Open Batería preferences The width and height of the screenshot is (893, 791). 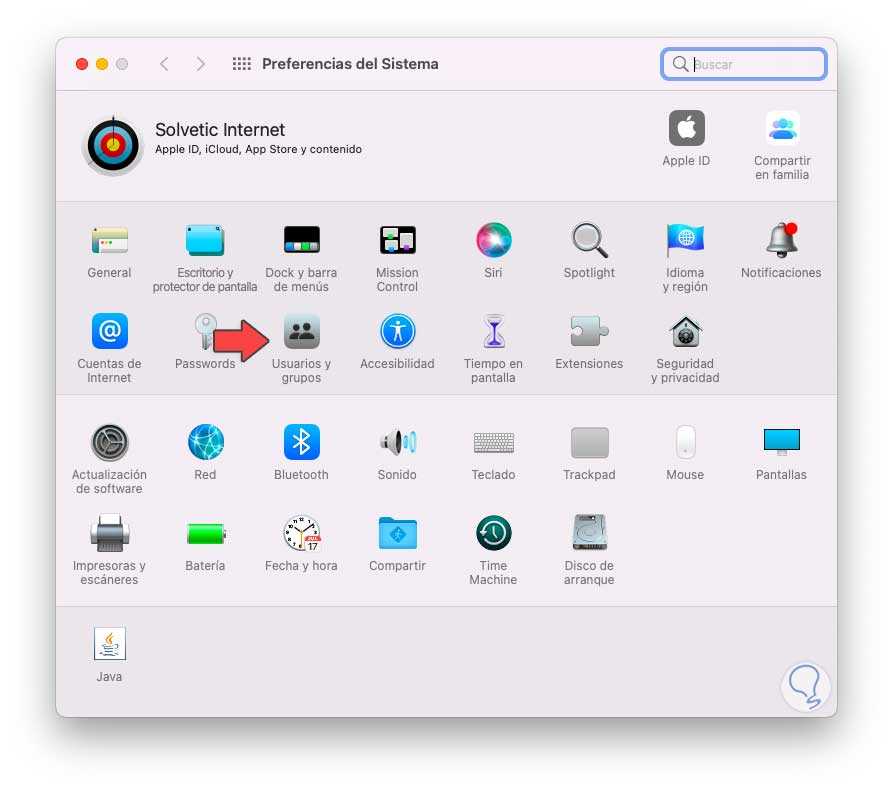pos(205,534)
